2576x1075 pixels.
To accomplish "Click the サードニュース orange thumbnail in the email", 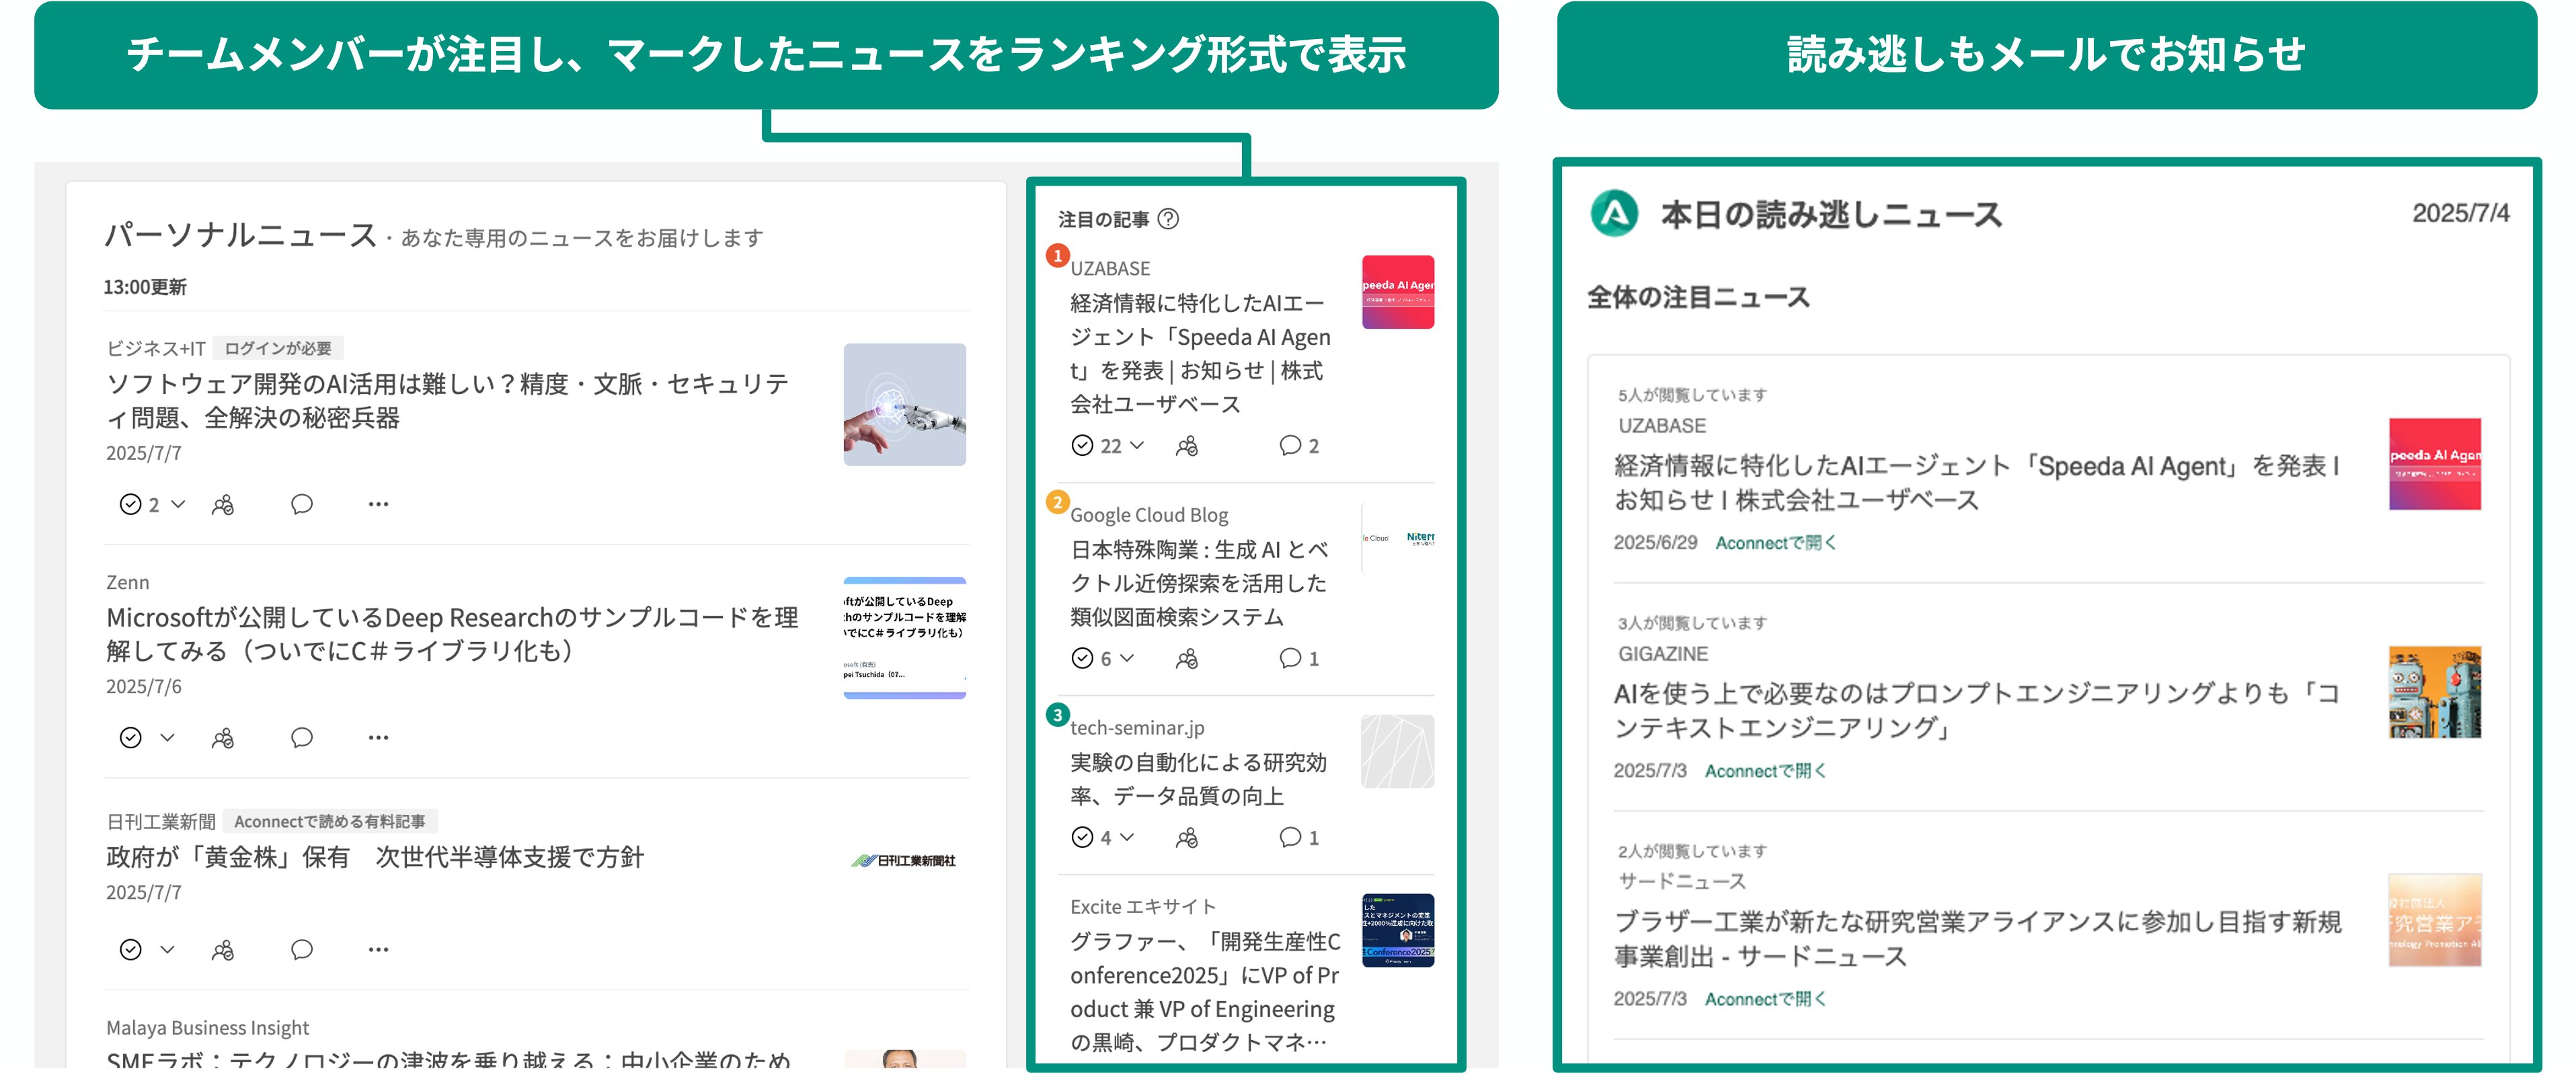I will [2434, 919].
